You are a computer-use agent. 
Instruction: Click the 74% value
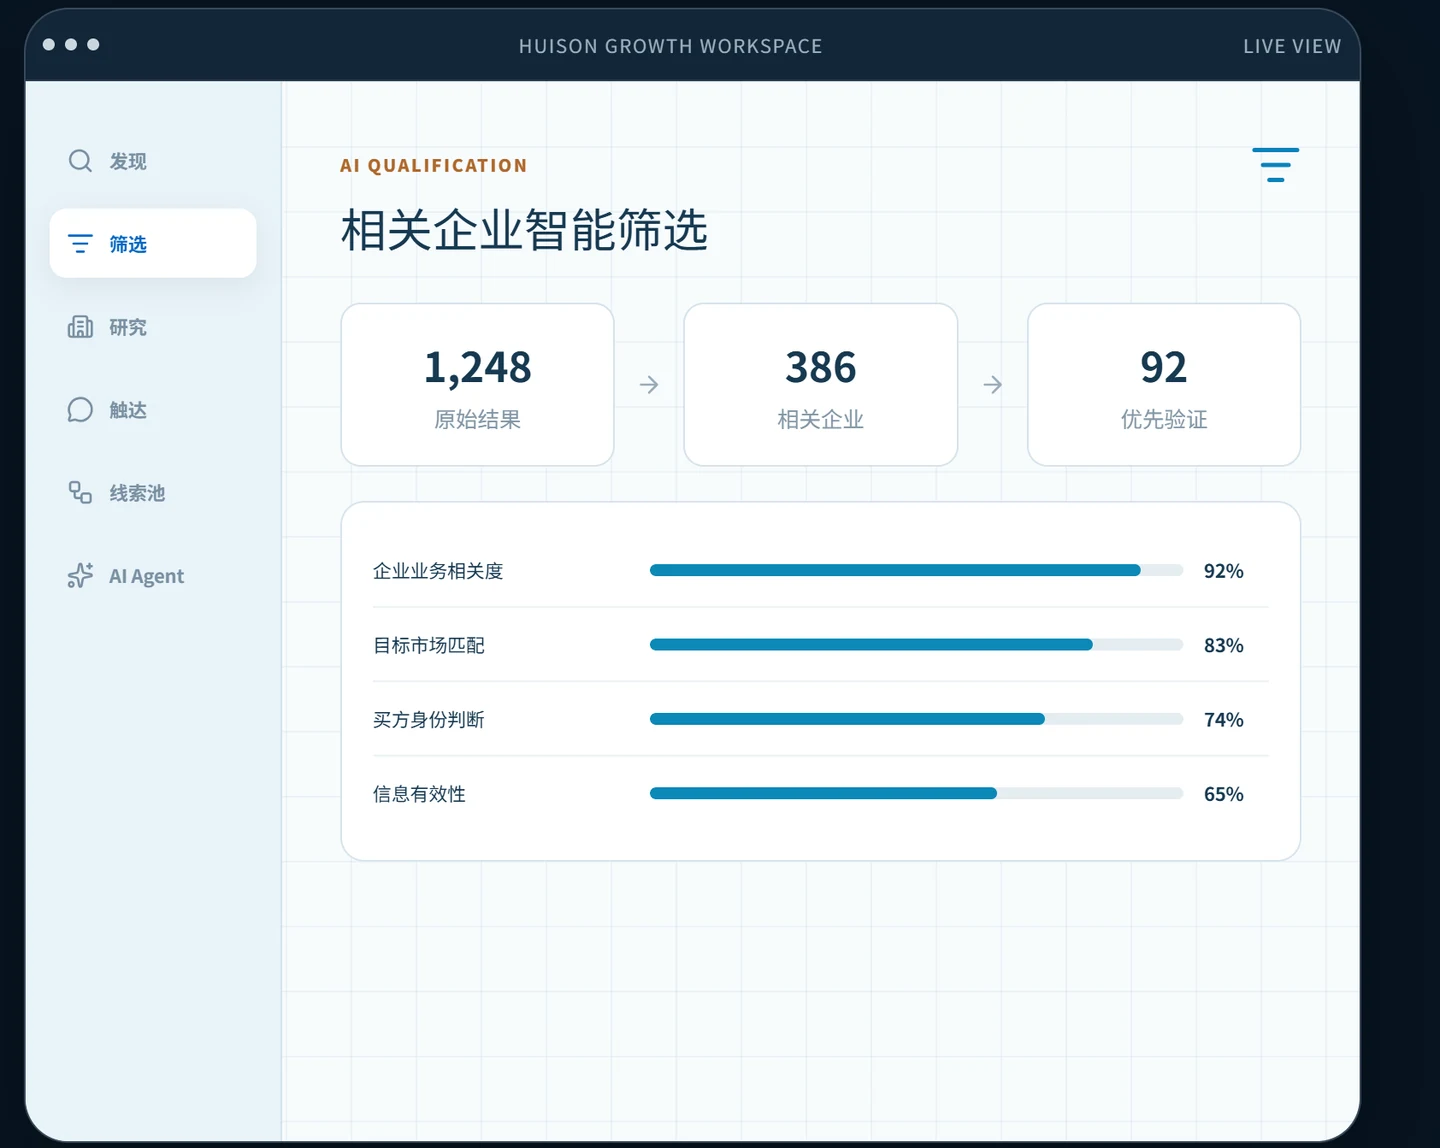pyautogui.click(x=1224, y=720)
